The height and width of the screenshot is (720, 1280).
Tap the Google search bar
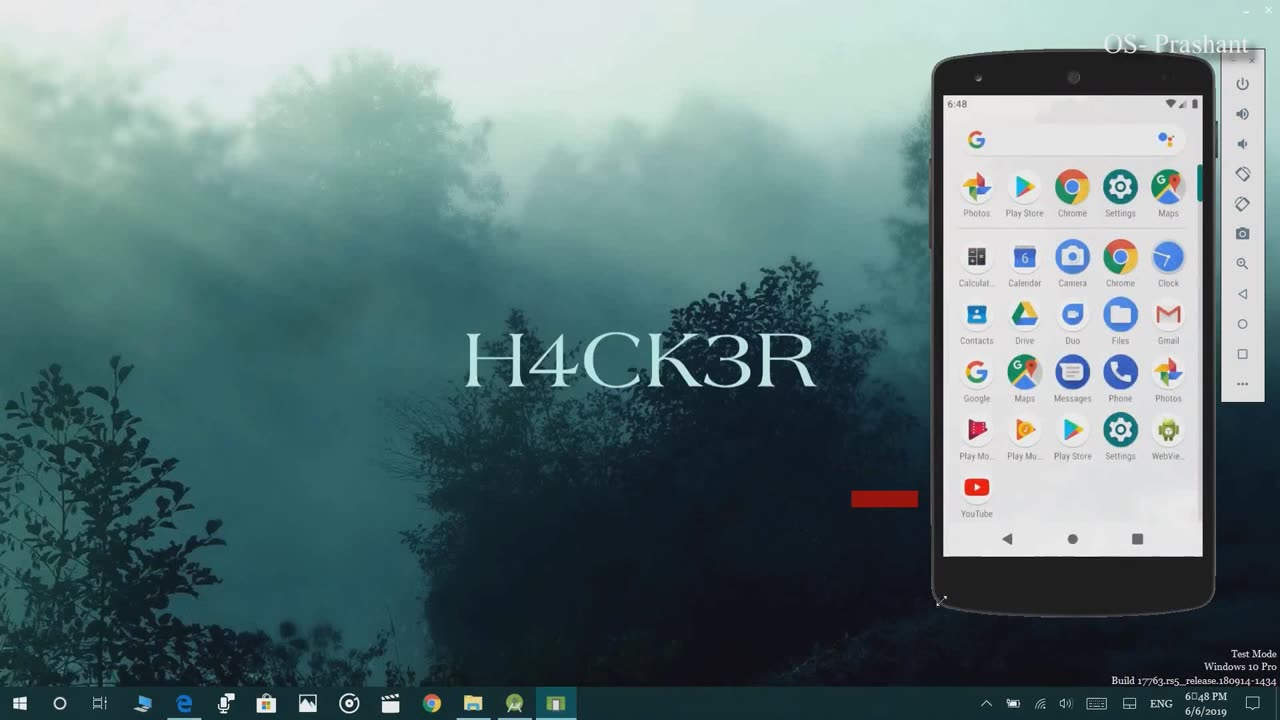(1072, 140)
